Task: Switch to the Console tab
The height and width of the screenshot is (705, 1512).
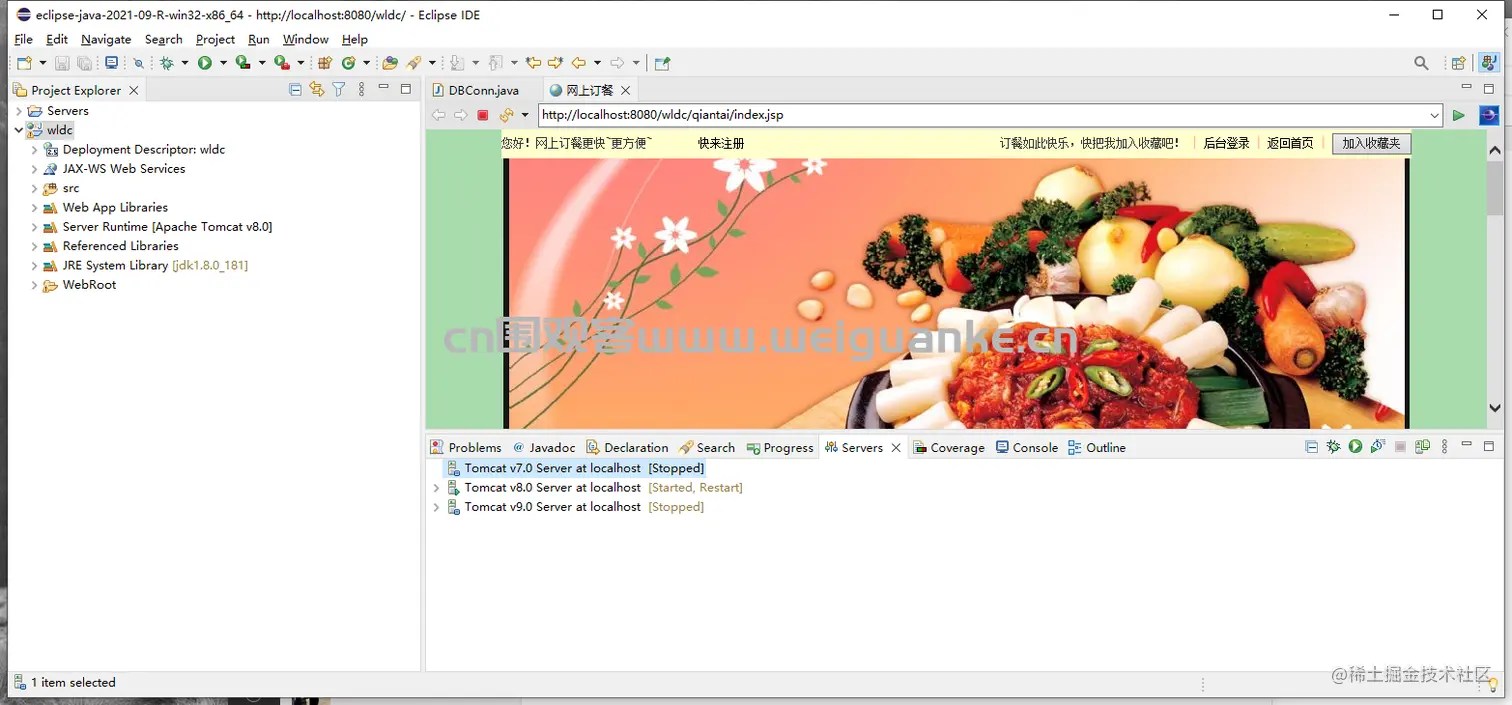Action: 1035,447
